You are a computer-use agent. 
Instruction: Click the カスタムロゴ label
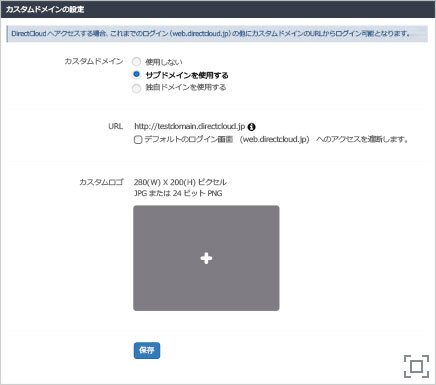101,182
